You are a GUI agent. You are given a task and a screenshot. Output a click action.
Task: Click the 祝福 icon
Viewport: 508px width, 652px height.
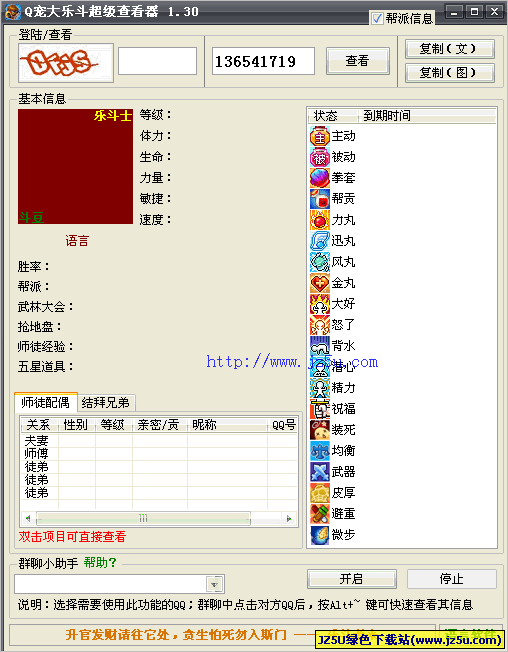click(320, 409)
